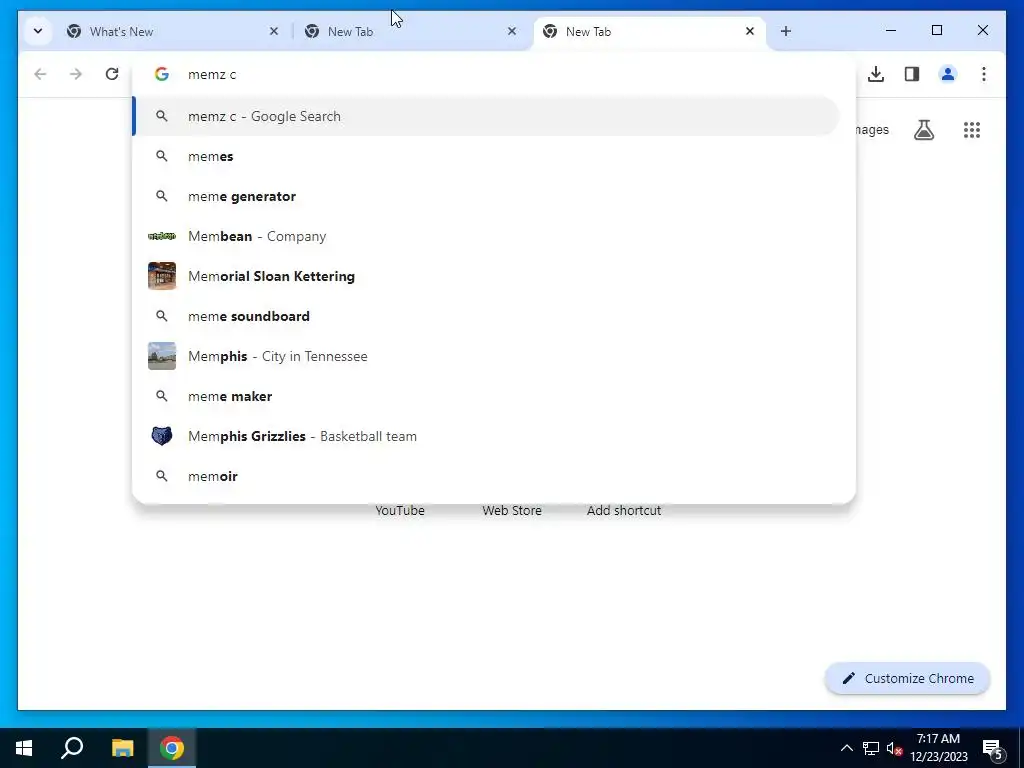
Task: Click the muted volume tray icon
Action: (x=894, y=748)
